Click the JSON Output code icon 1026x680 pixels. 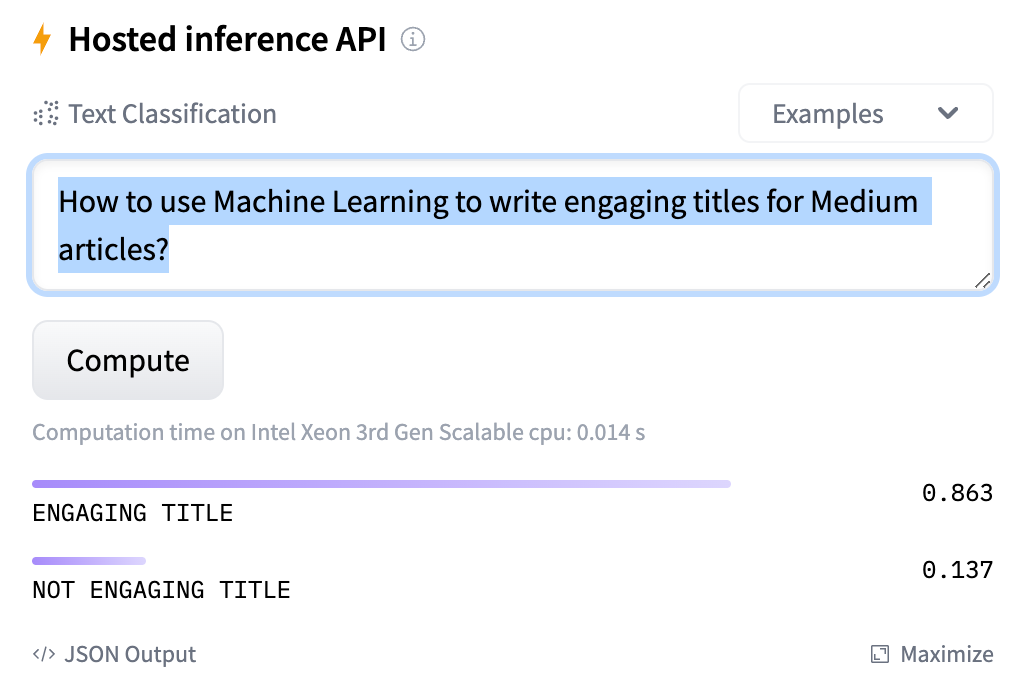click(x=44, y=654)
